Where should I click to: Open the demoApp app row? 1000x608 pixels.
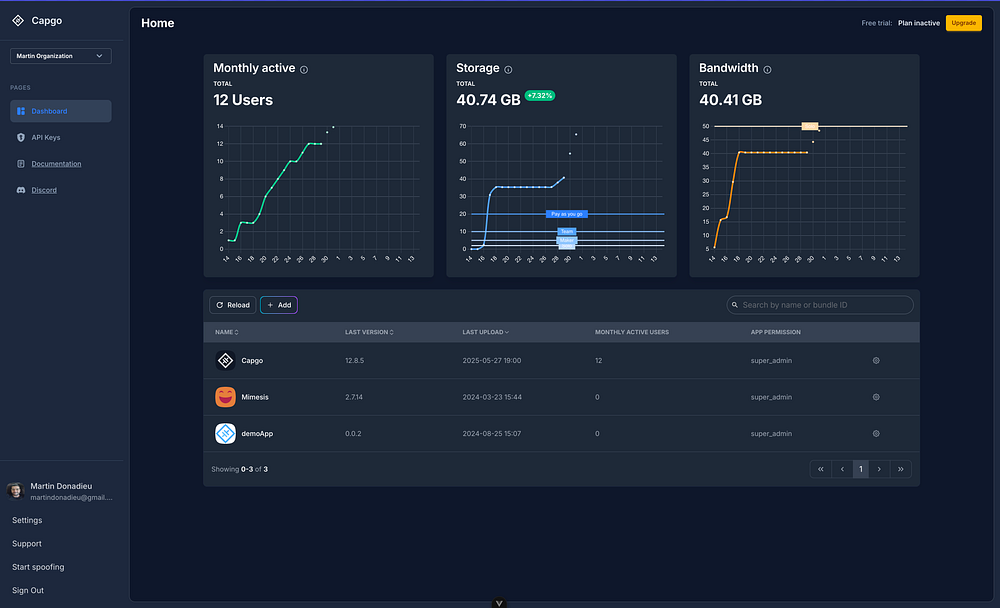tap(561, 434)
